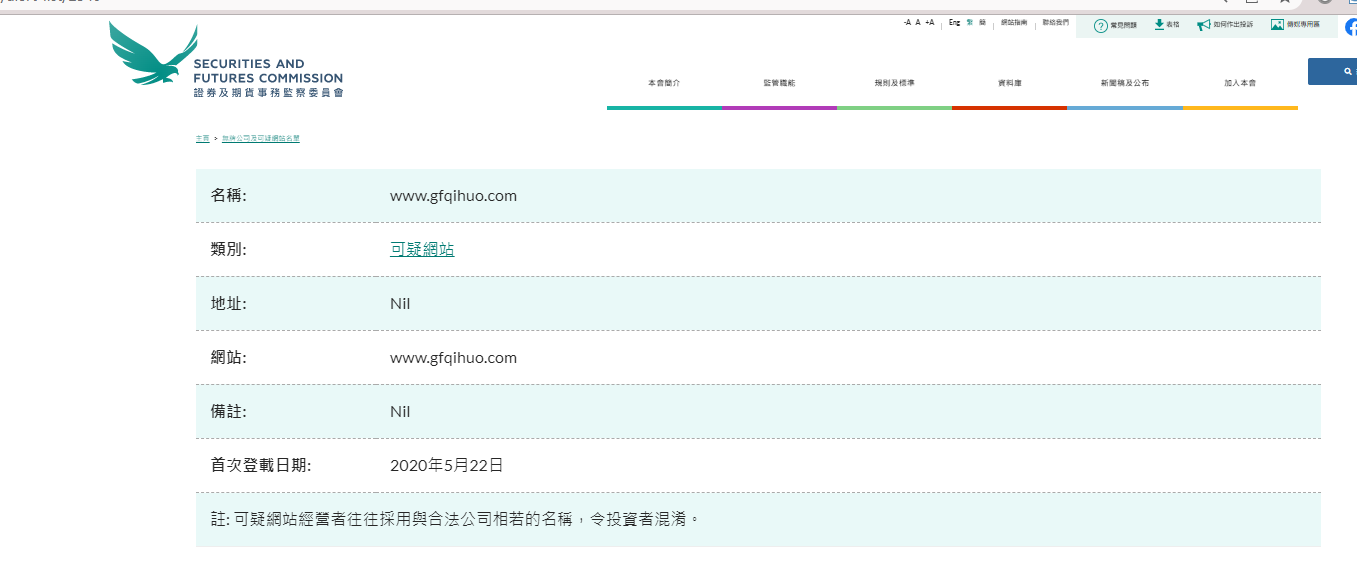
Task: Switch language to Eng
Action: 954,22
